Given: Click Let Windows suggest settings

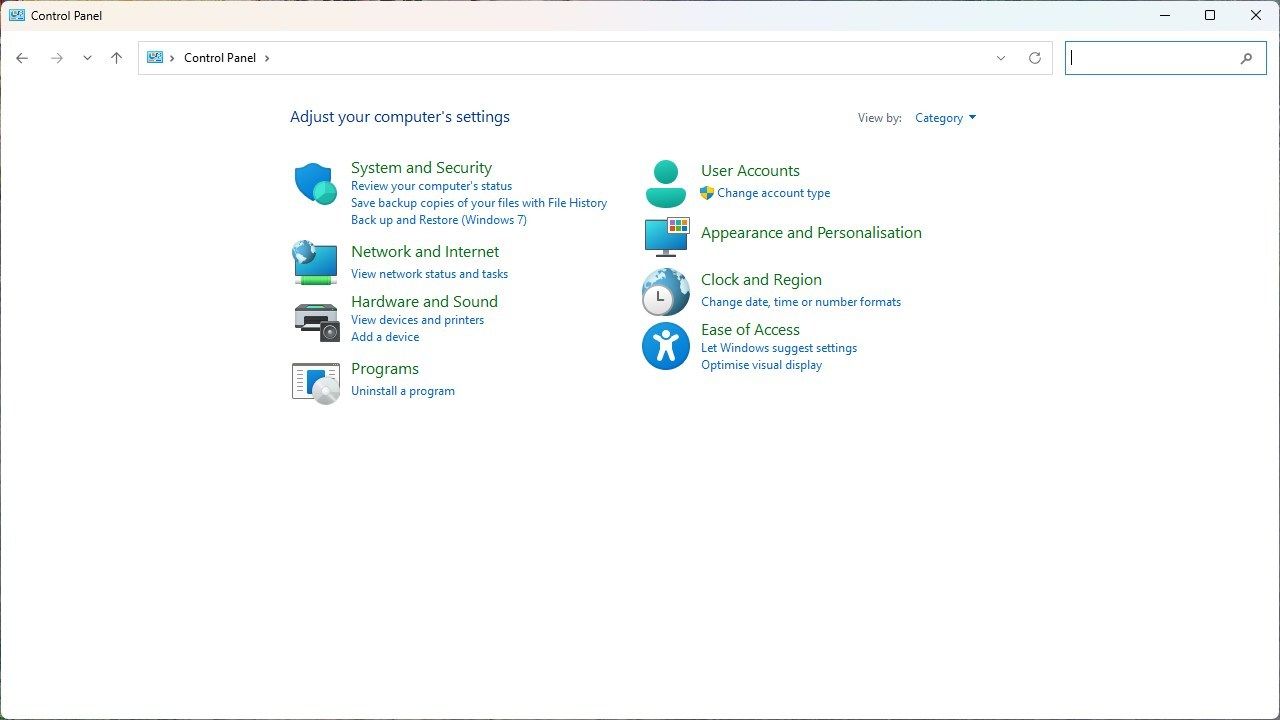Looking at the screenshot, I should point(779,348).
